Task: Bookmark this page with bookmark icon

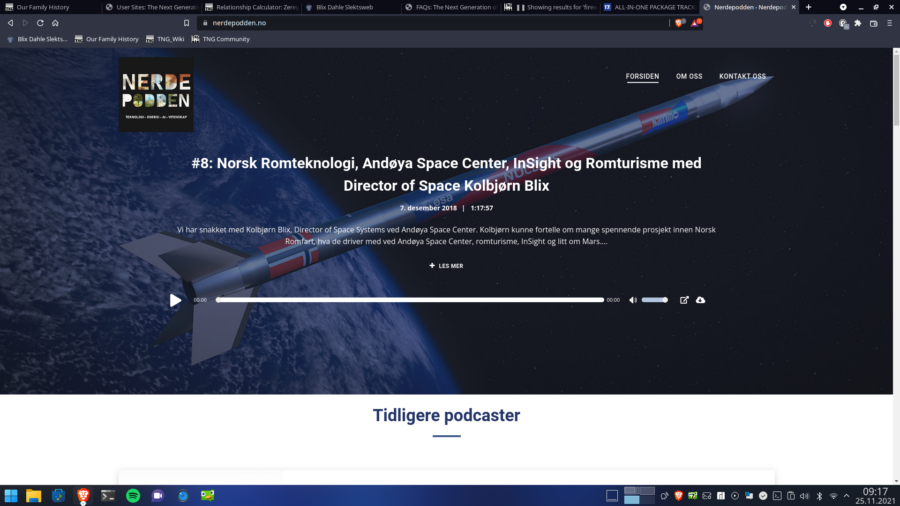Action: [x=186, y=23]
